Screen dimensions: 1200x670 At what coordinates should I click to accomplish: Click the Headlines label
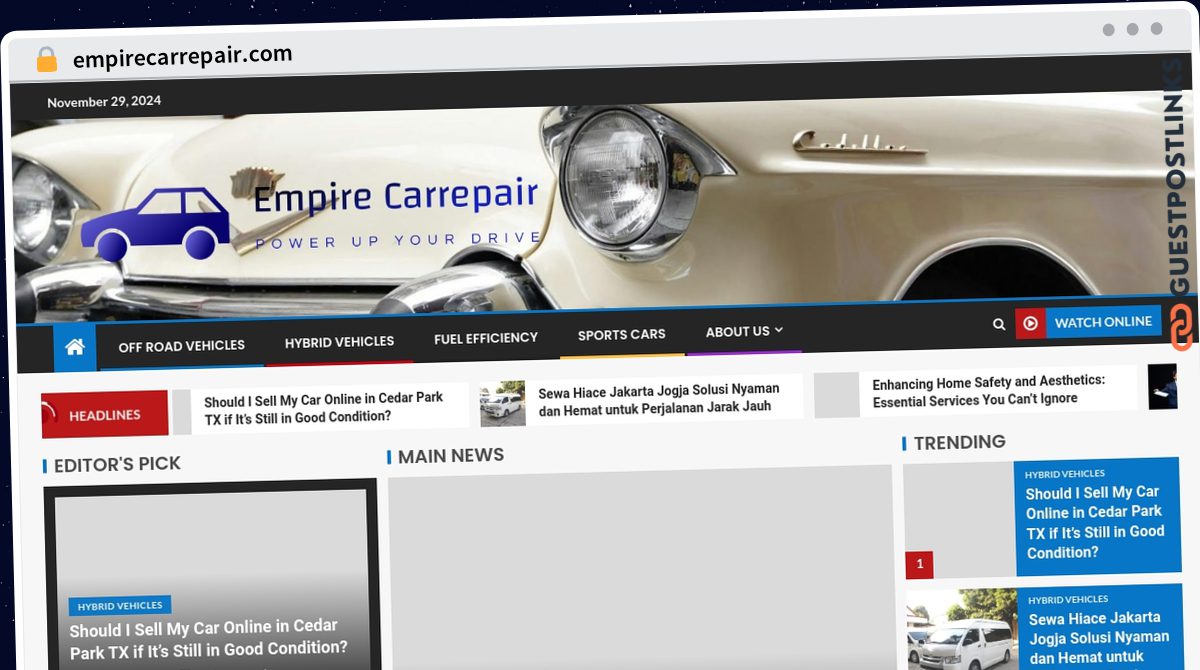tap(105, 414)
